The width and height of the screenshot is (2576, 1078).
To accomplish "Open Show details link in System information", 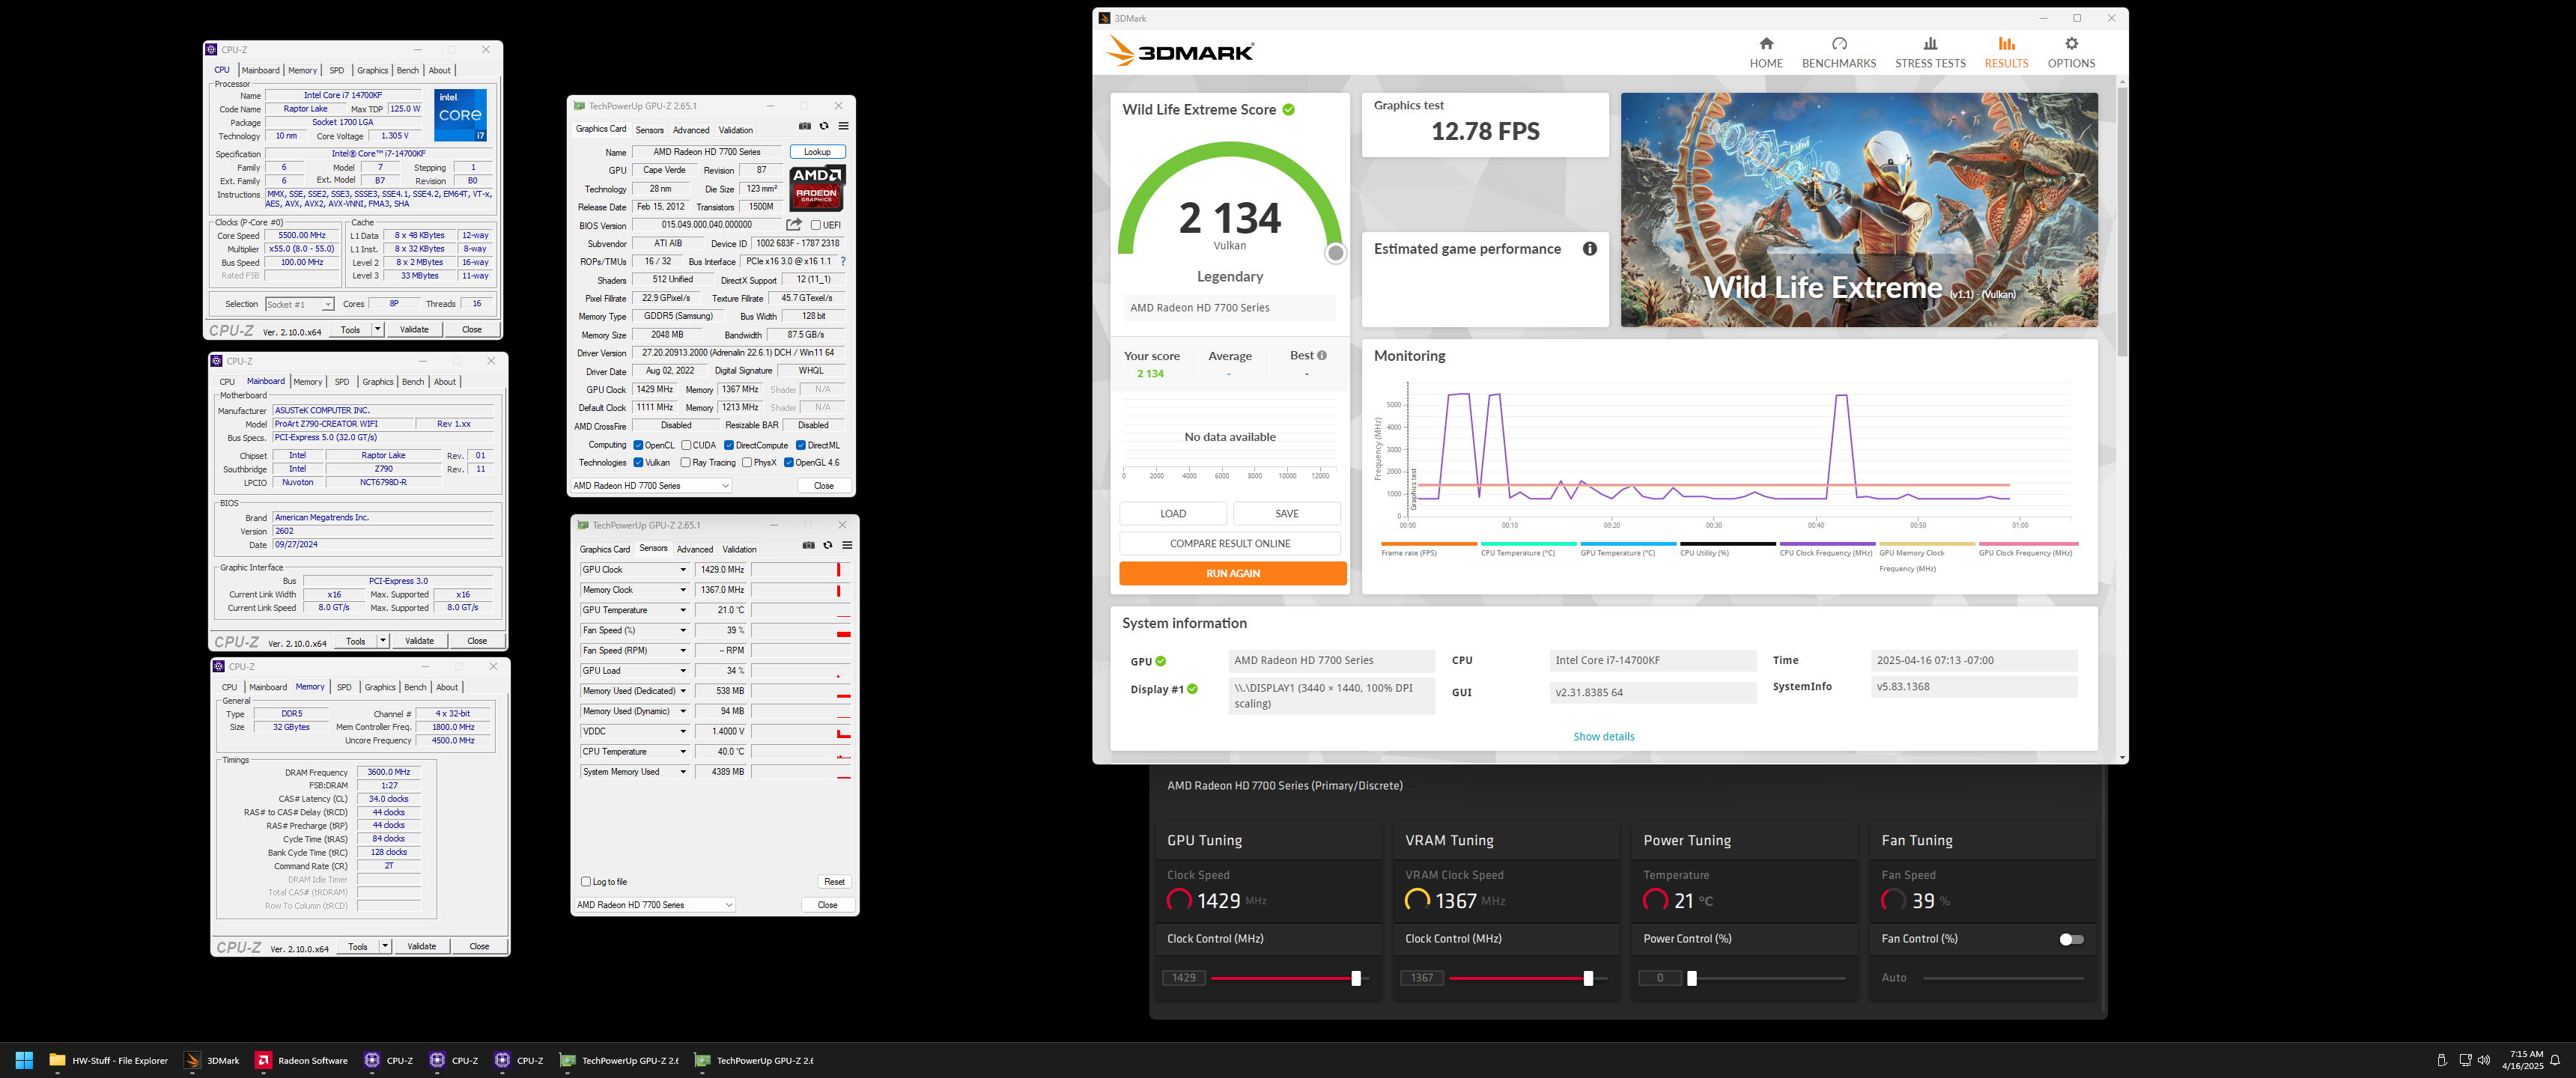I will [1603, 737].
